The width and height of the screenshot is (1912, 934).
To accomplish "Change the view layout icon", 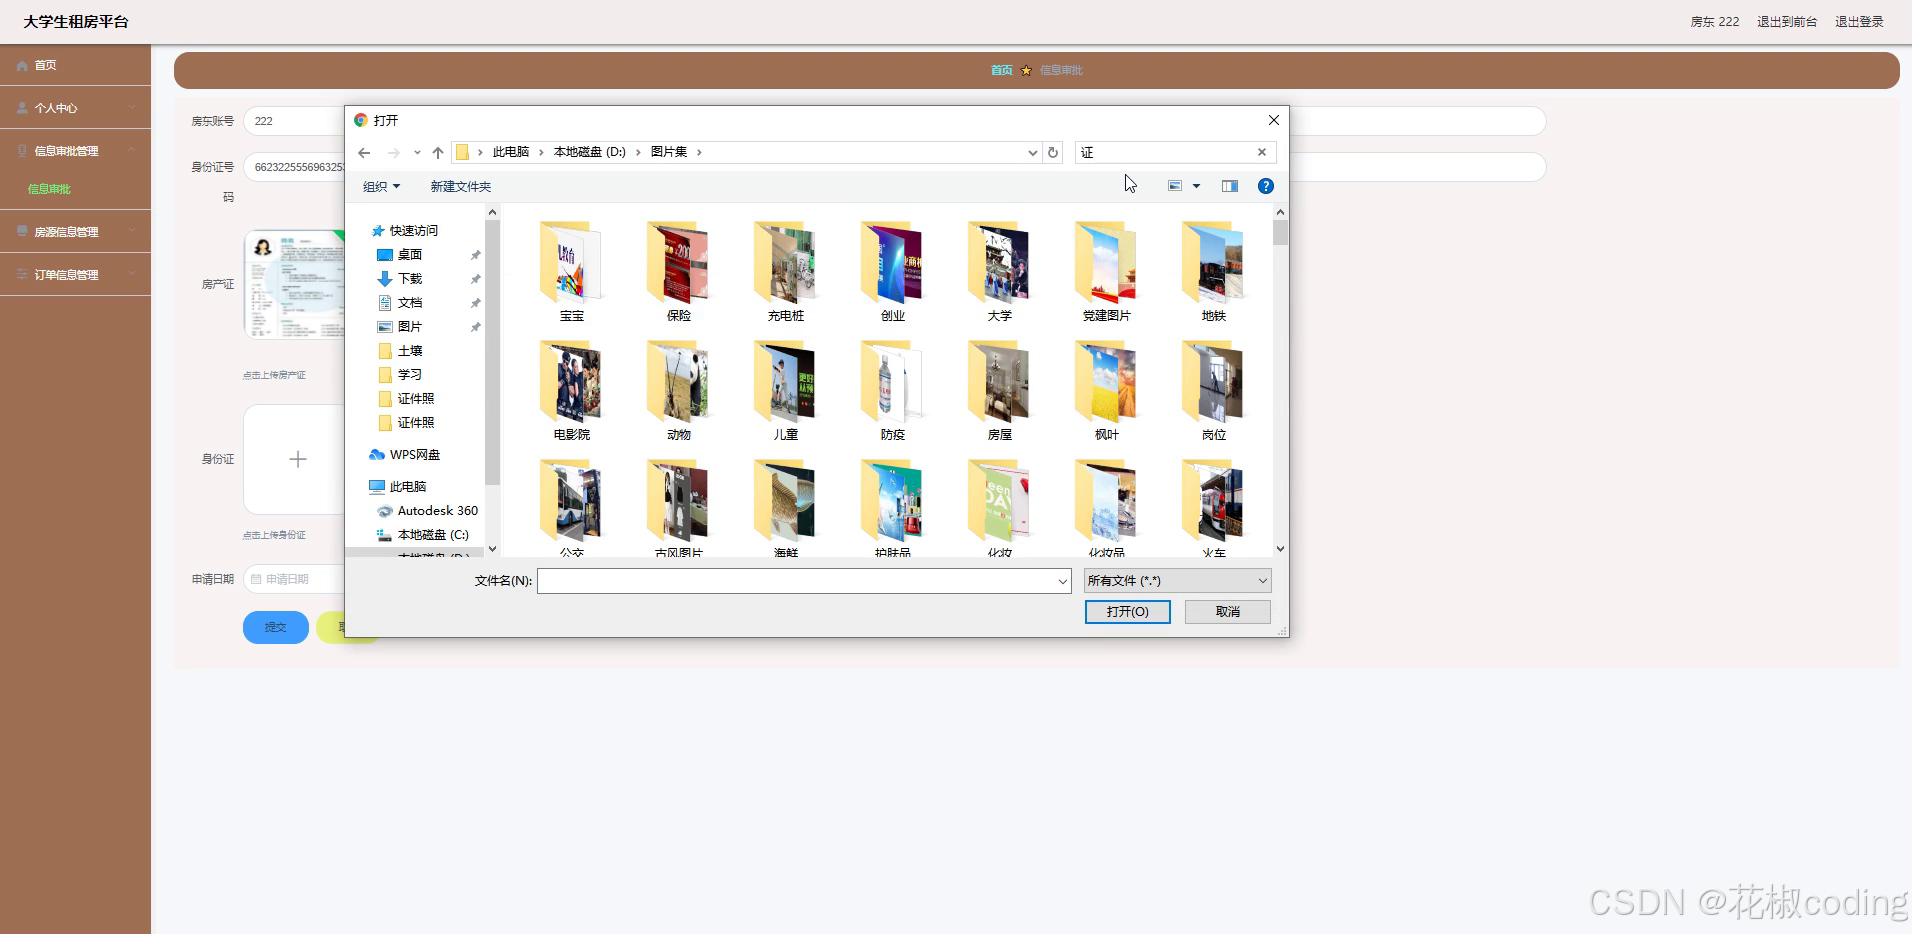I will coord(1175,186).
